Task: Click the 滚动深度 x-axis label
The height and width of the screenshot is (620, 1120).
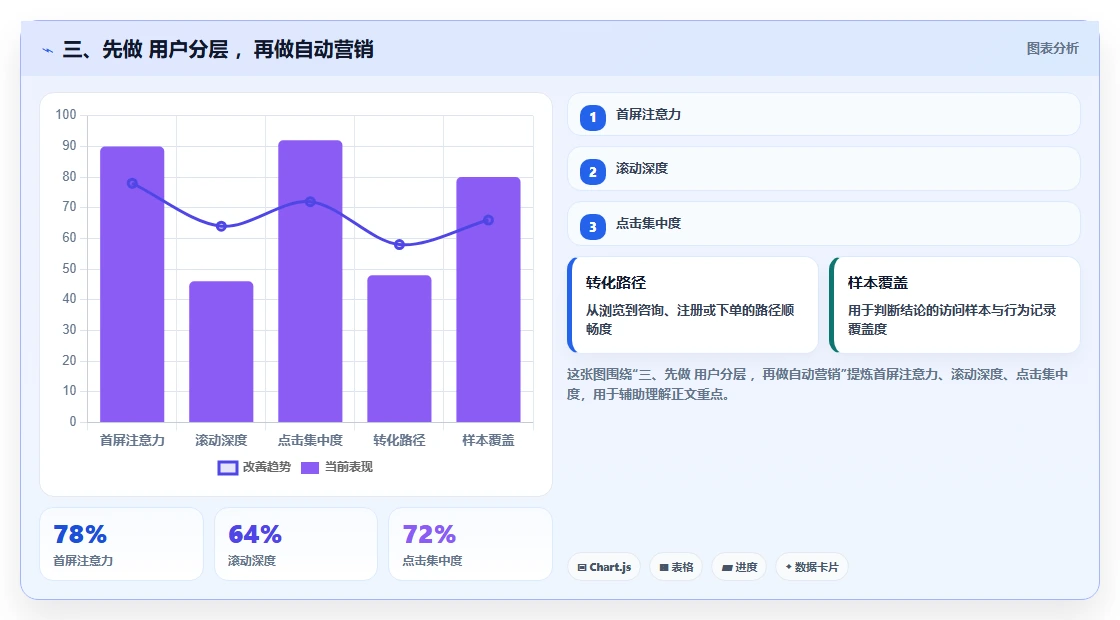Action: [x=221, y=441]
